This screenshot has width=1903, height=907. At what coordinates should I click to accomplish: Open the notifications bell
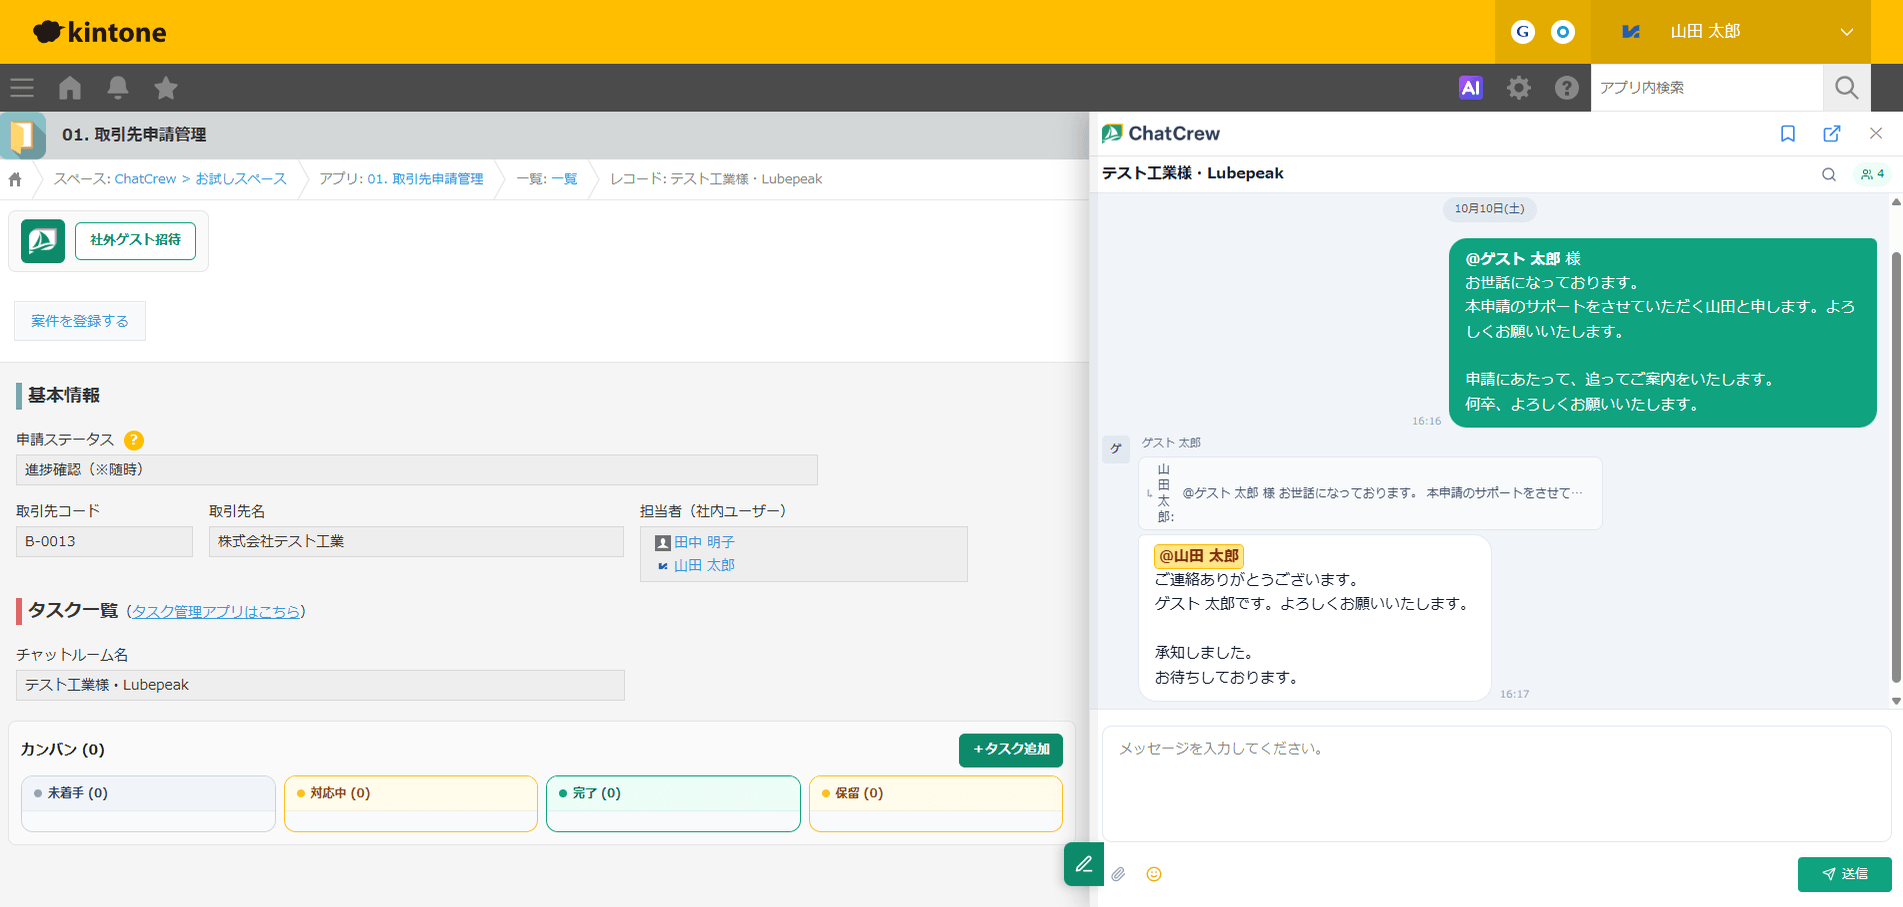(118, 88)
